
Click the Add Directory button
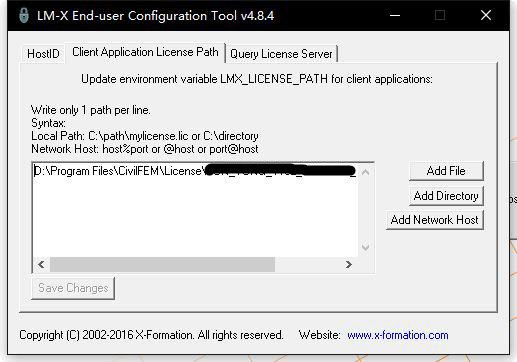tap(446, 196)
